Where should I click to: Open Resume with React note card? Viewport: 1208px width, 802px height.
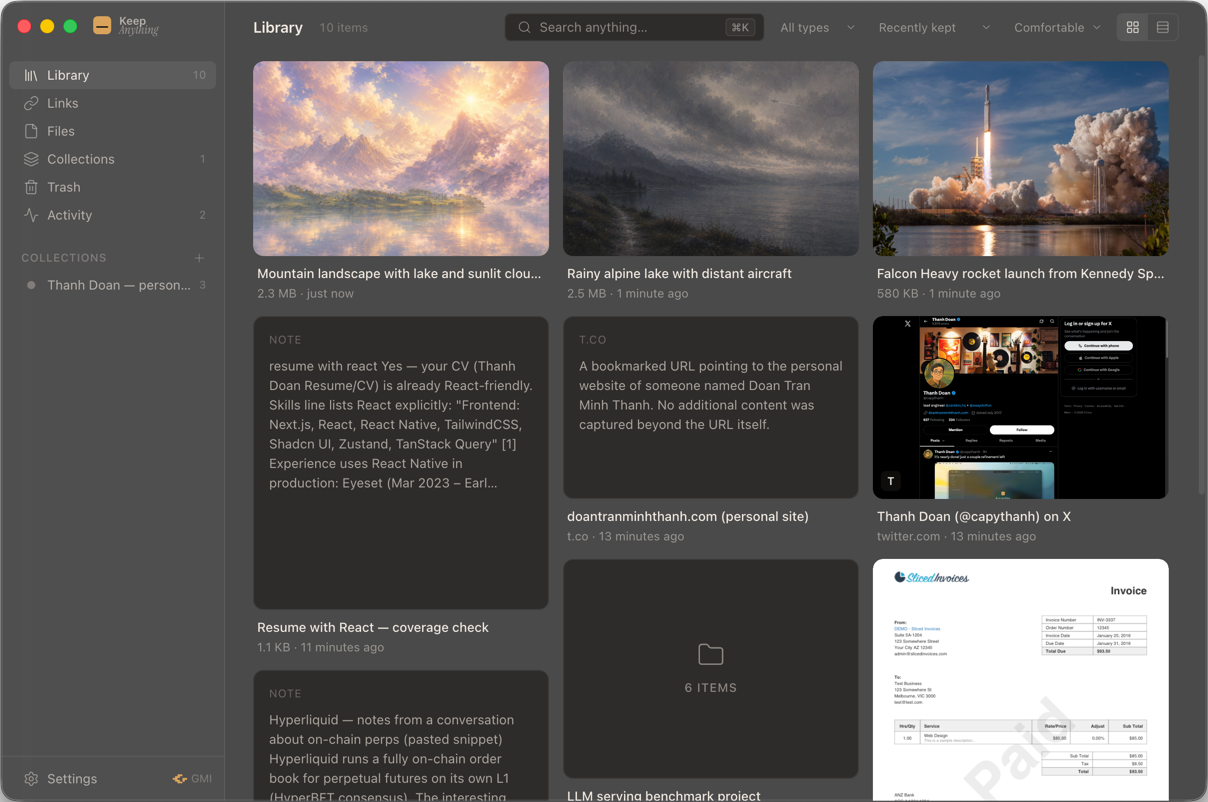coord(401,463)
